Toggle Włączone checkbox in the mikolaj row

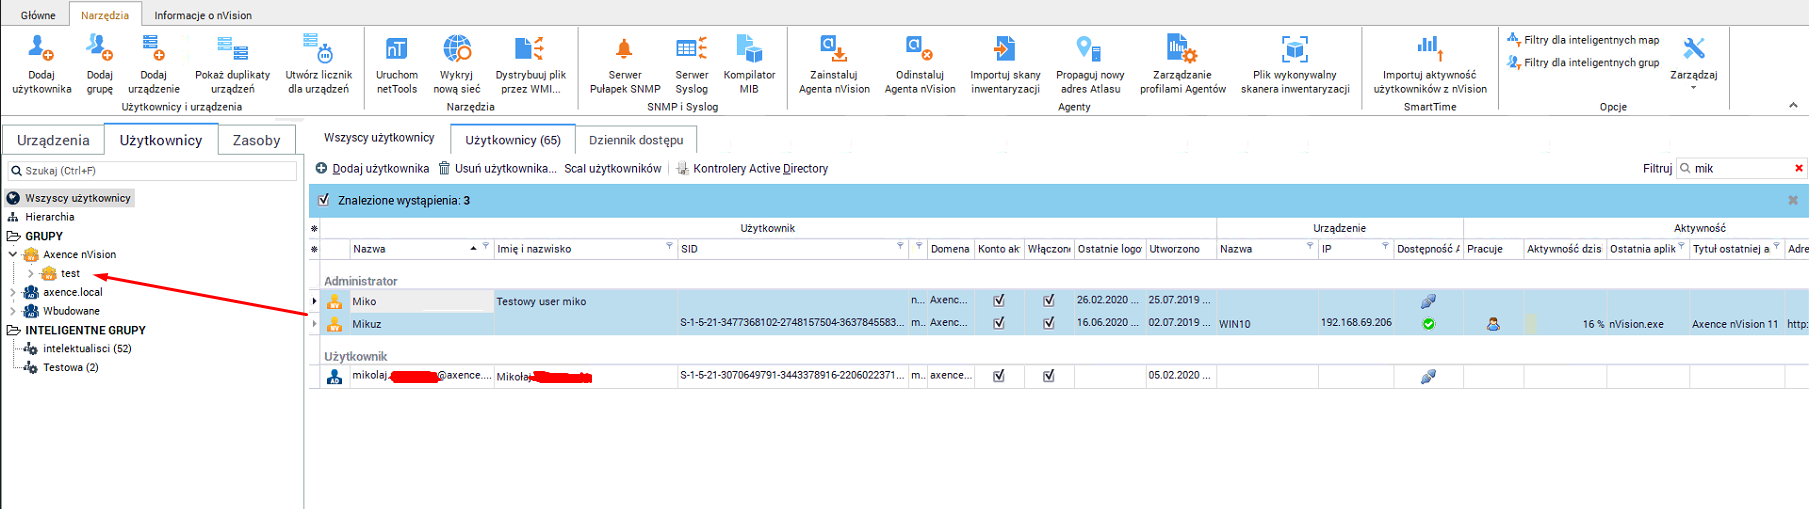[x=1048, y=376]
